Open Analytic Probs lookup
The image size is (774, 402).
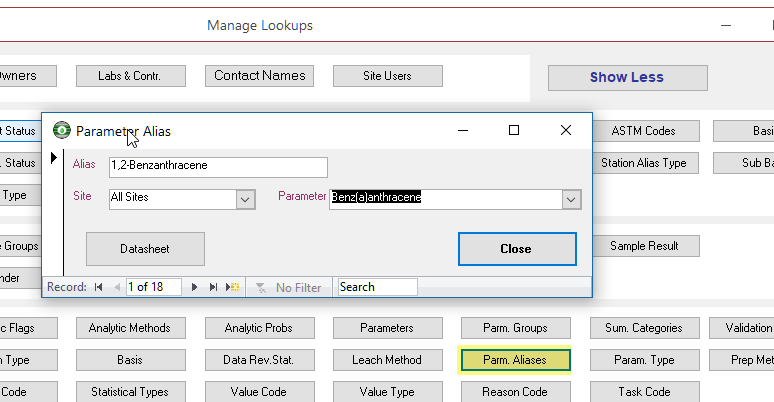pyautogui.click(x=260, y=328)
